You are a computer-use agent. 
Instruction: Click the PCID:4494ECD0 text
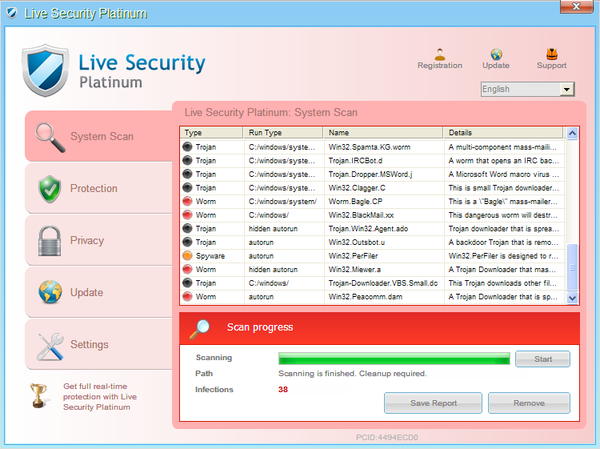387,437
